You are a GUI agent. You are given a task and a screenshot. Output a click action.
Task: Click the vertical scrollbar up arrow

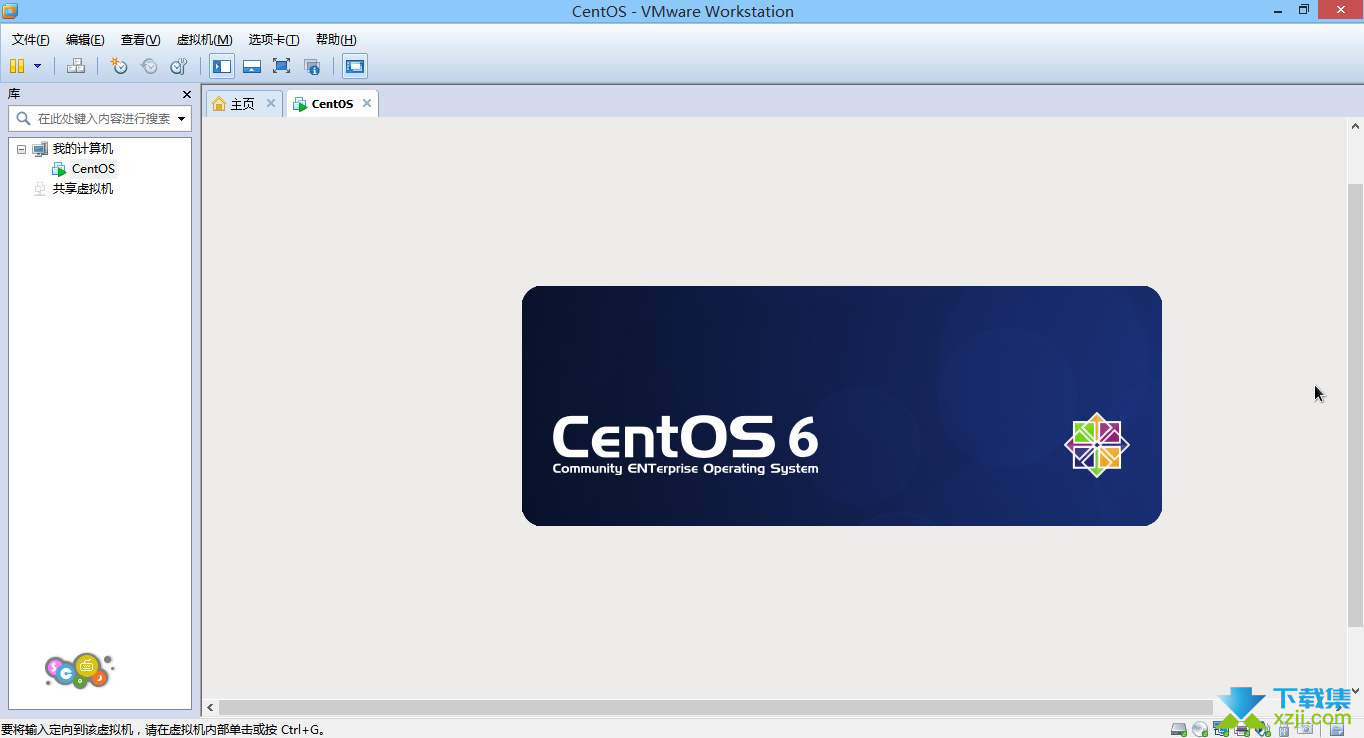1355,126
